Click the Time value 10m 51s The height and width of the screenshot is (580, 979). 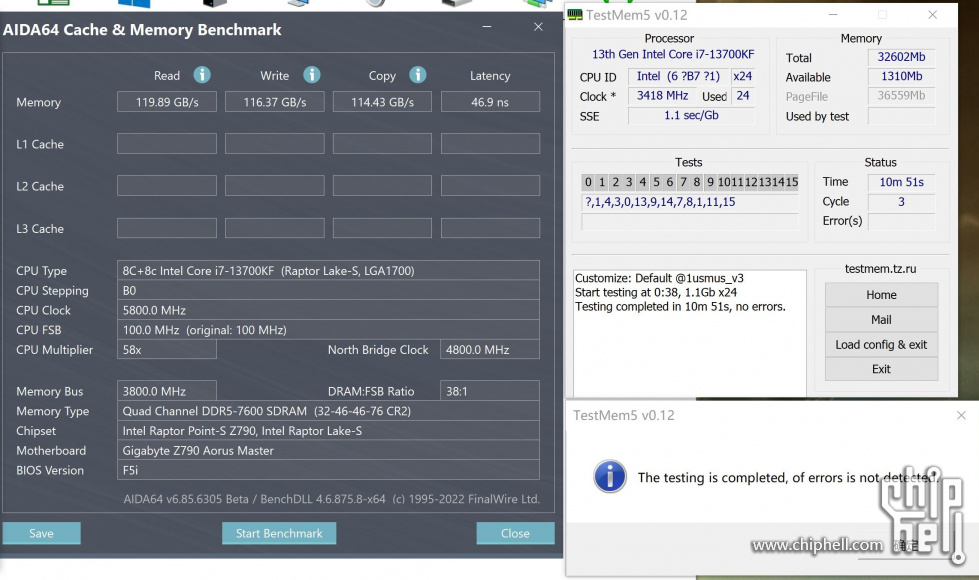(901, 182)
